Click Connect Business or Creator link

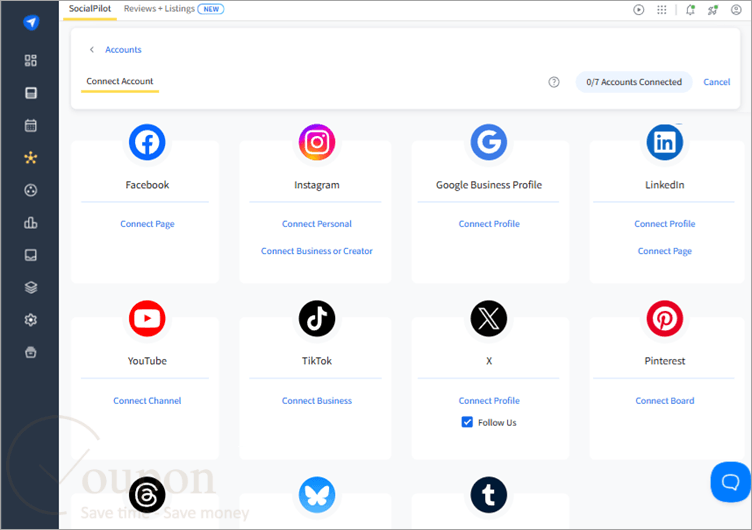(x=317, y=251)
